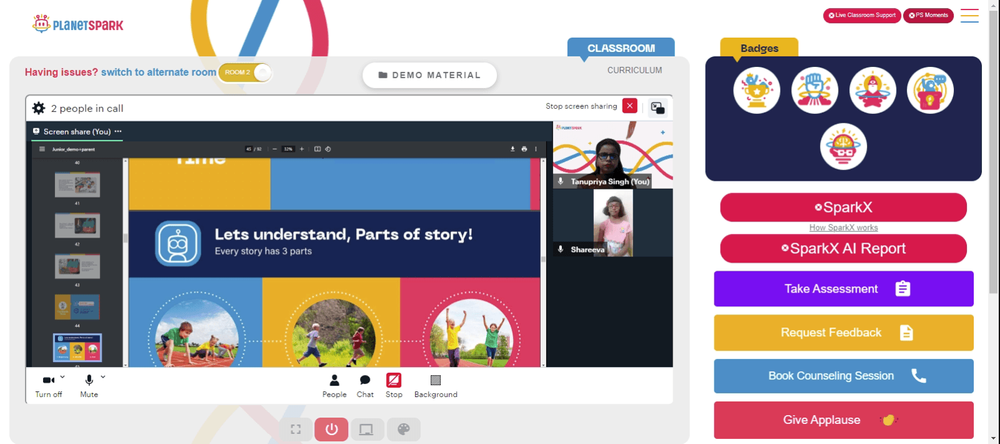Select the meditating figure badge
The height and width of the screenshot is (444, 1000).
tap(872, 91)
